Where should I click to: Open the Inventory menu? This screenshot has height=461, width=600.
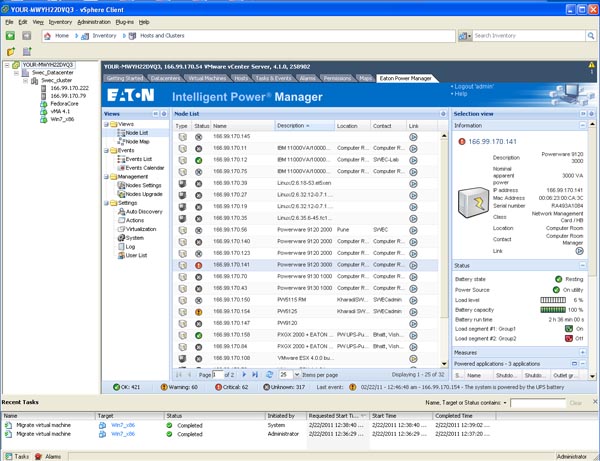coord(60,22)
